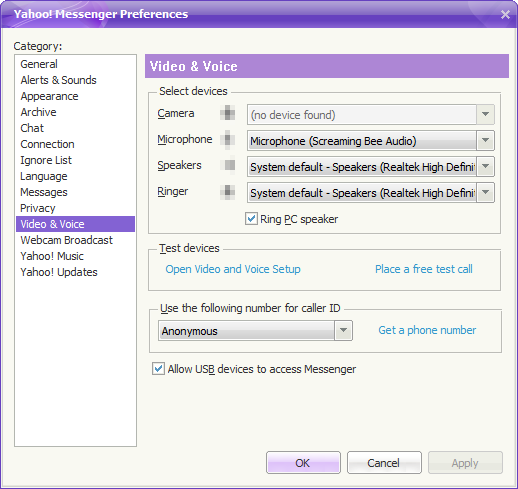
Task: Click the Ringer device icon
Action: 228,192
